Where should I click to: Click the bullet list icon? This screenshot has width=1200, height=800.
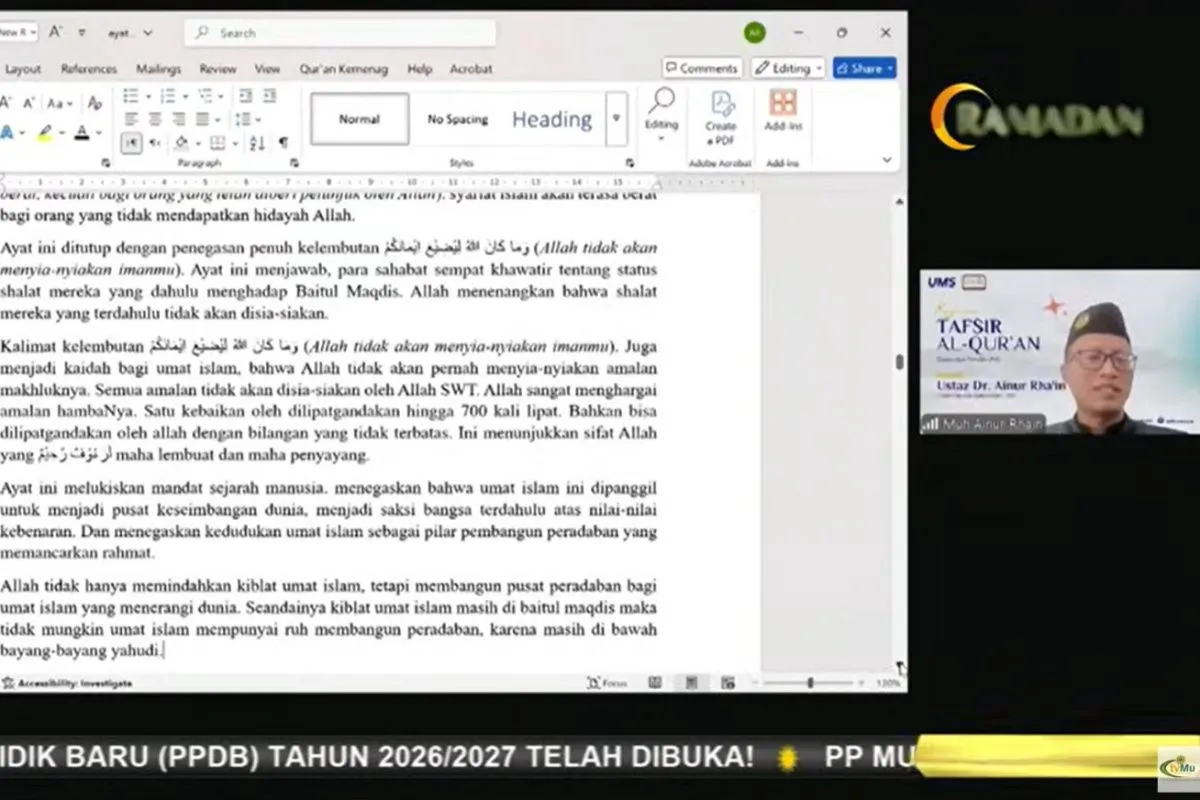[131, 96]
